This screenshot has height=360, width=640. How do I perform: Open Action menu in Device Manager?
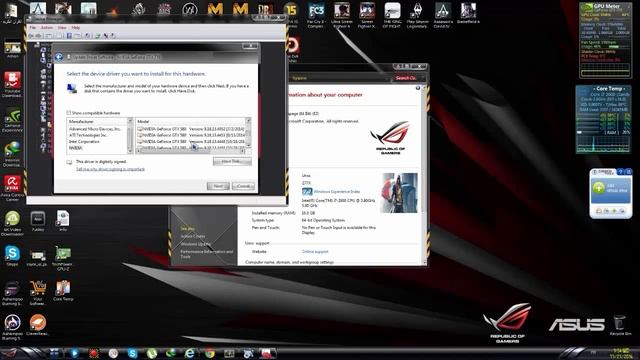[47, 28]
